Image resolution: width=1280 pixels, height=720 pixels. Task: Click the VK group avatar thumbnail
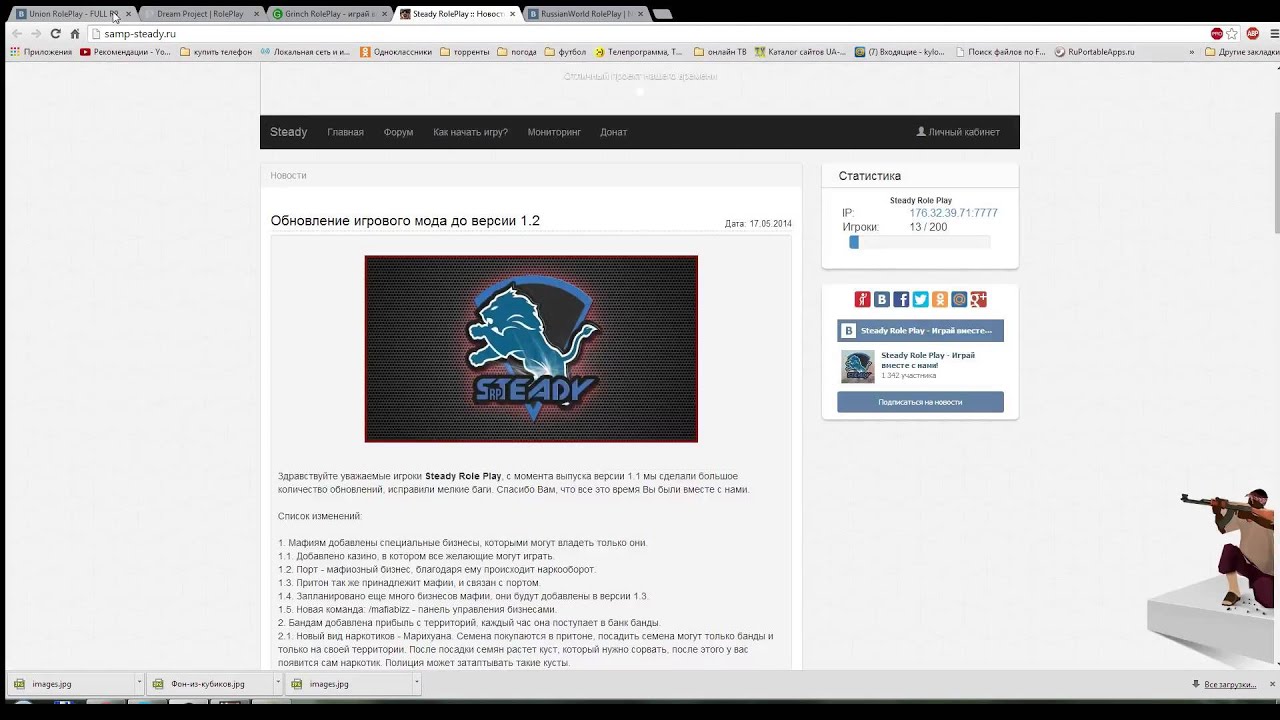click(x=858, y=366)
